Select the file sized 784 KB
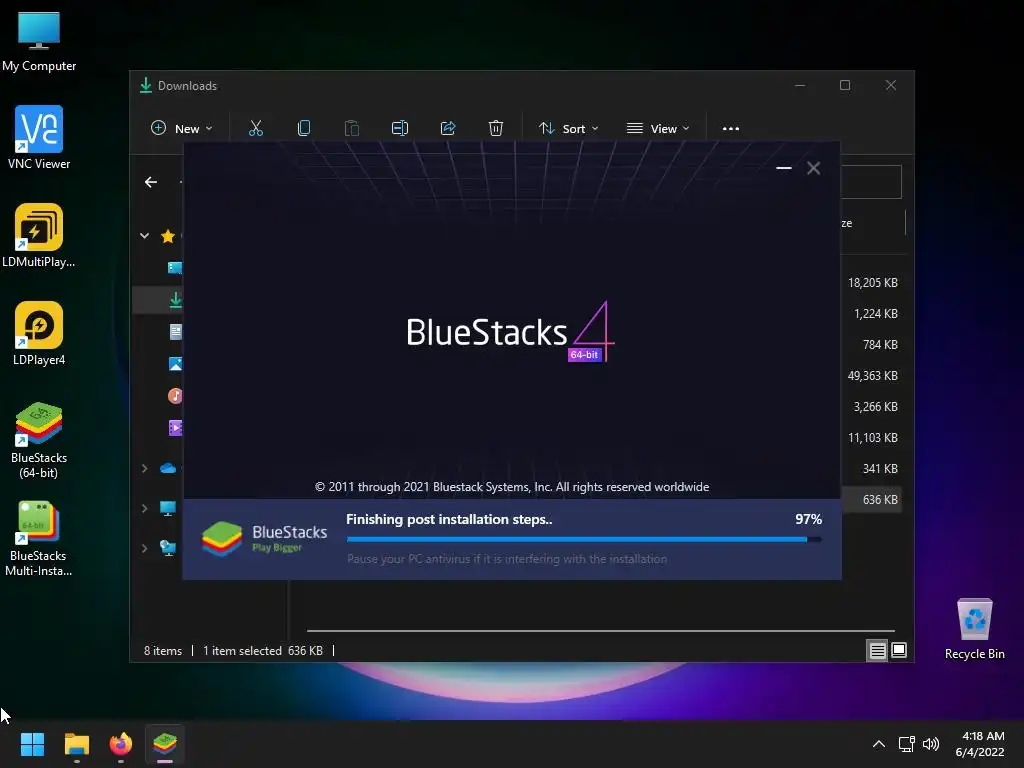 pyautogui.click(x=880, y=344)
